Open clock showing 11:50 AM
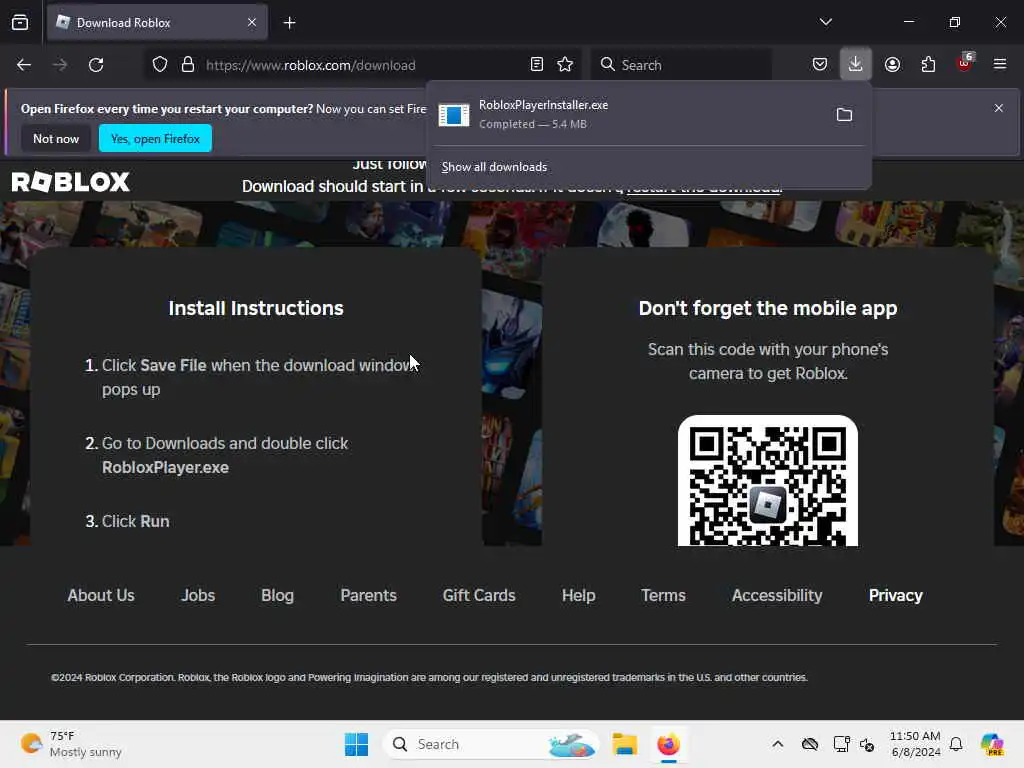This screenshot has height=768, width=1024. click(x=915, y=744)
